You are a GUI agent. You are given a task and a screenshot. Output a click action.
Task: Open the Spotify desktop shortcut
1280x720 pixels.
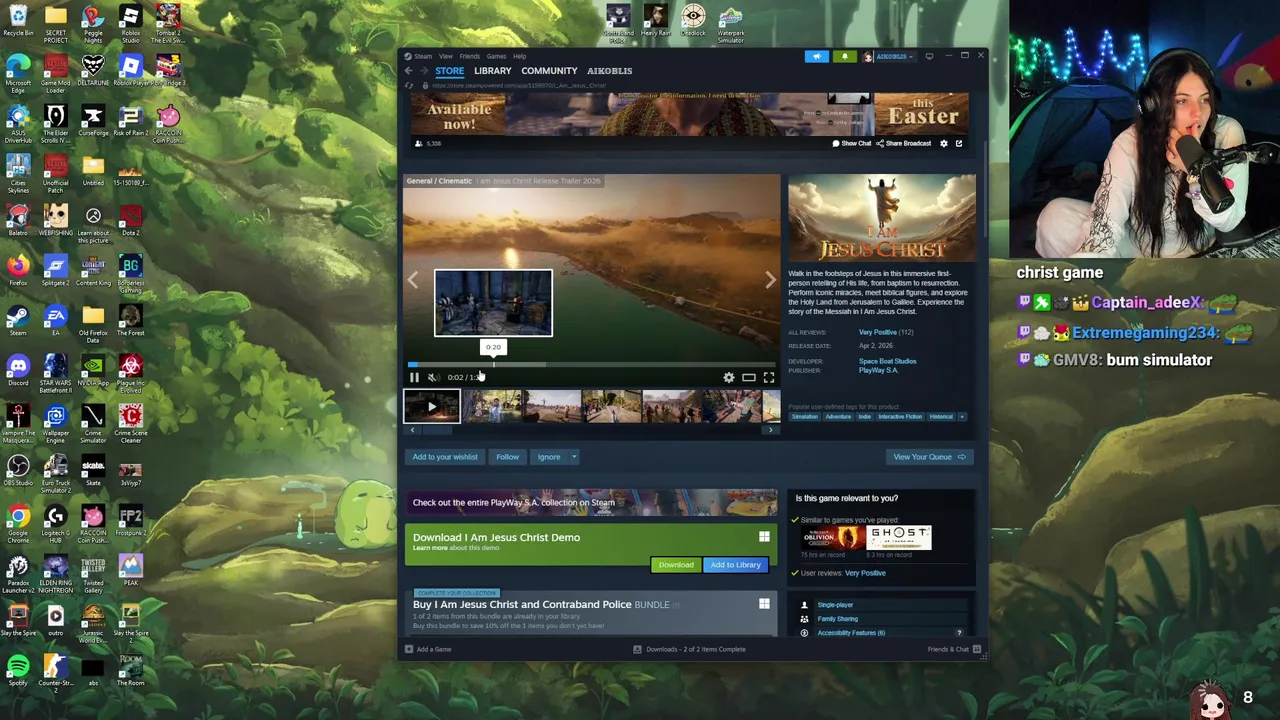18,669
